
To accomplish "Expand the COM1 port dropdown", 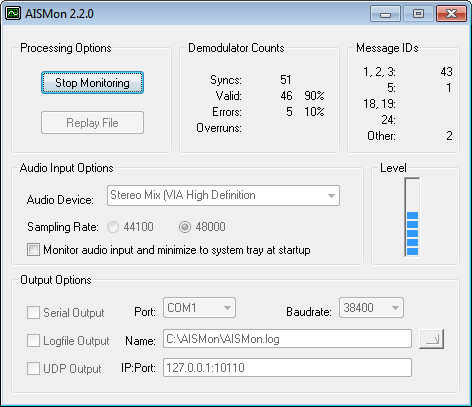I will [x=199, y=308].
